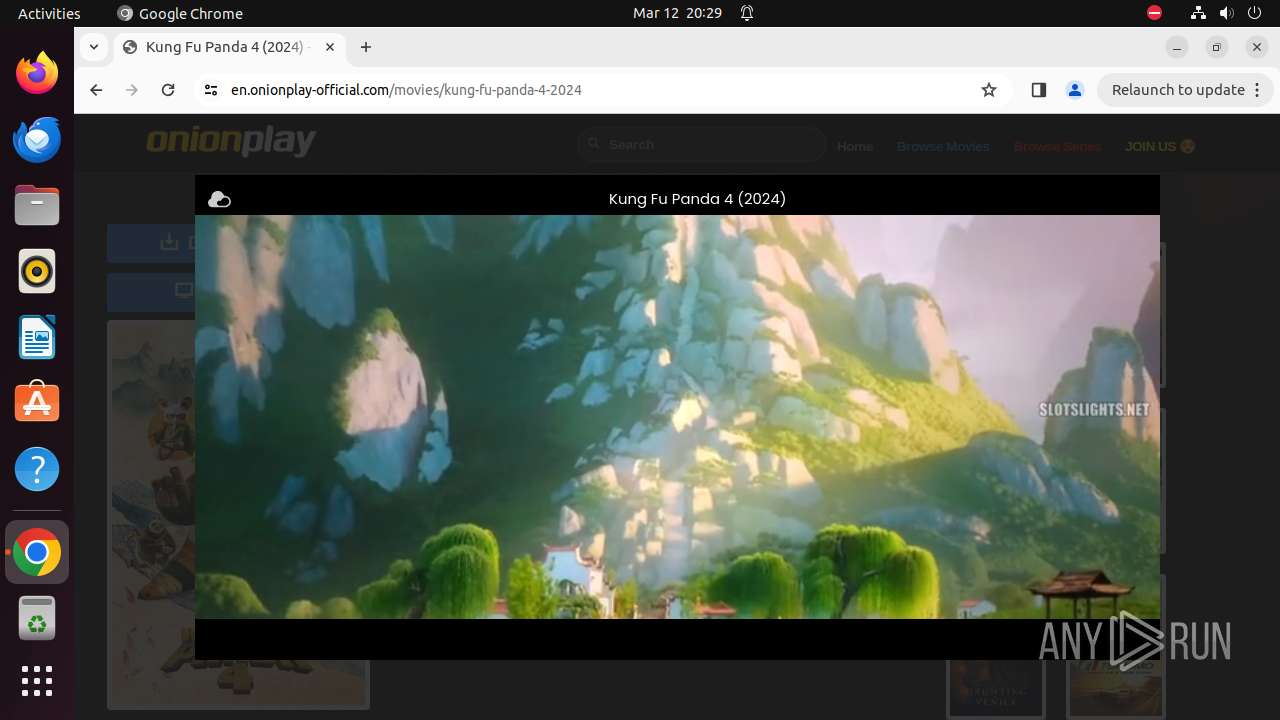This screenshot has width=1280, height=720.
Task: Toggle the Chrome side panel
Action: (1038, 90)
